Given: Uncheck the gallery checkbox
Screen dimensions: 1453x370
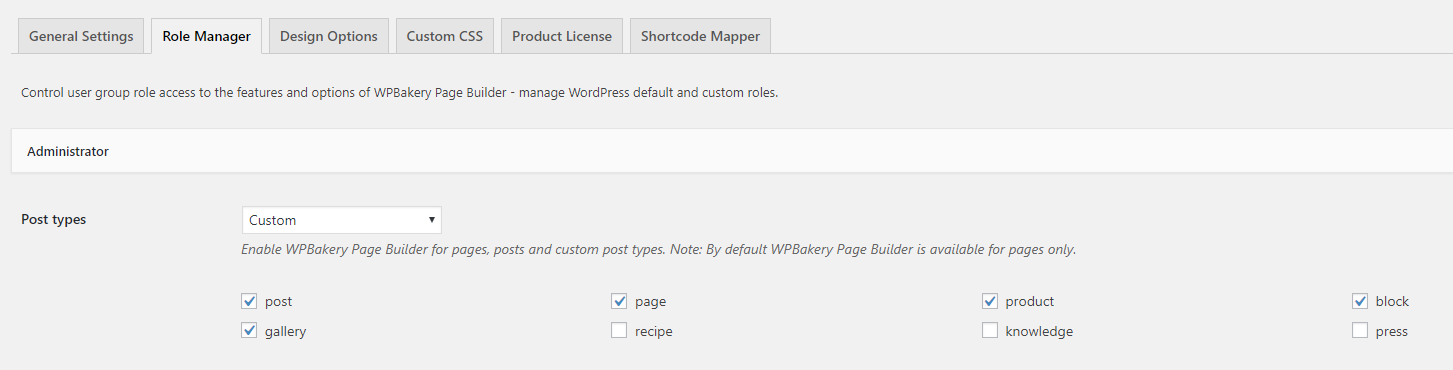Looking at the screenshot, I should 249,331.
